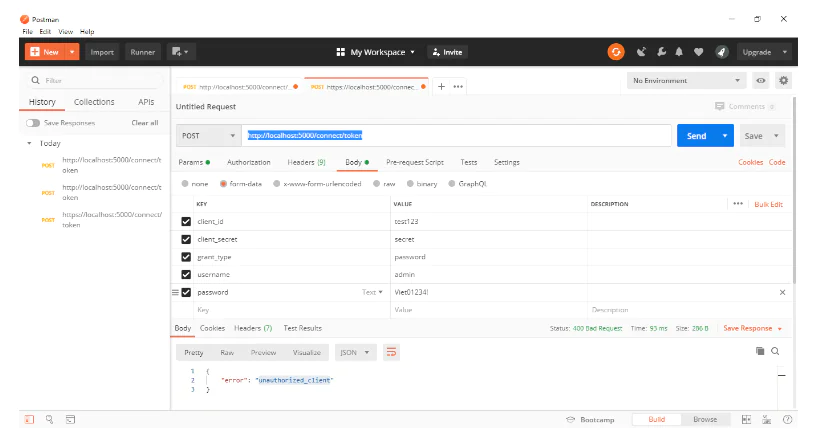Click the Import button
833x431 pixels.
click(102, 52)
